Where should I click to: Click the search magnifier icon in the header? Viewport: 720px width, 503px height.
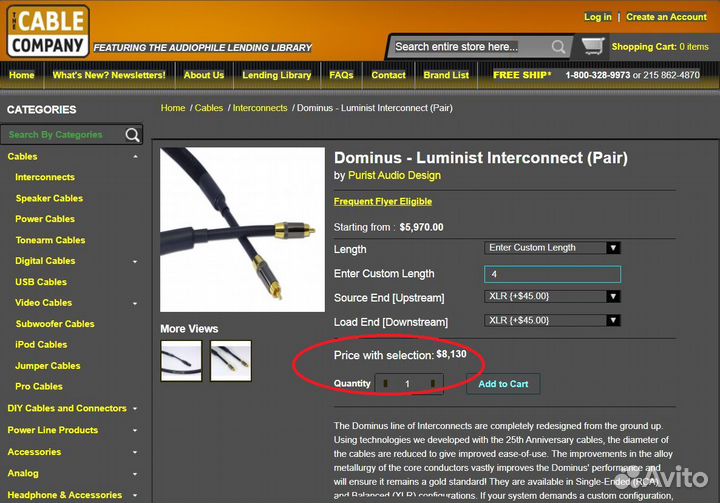point(558,47)
